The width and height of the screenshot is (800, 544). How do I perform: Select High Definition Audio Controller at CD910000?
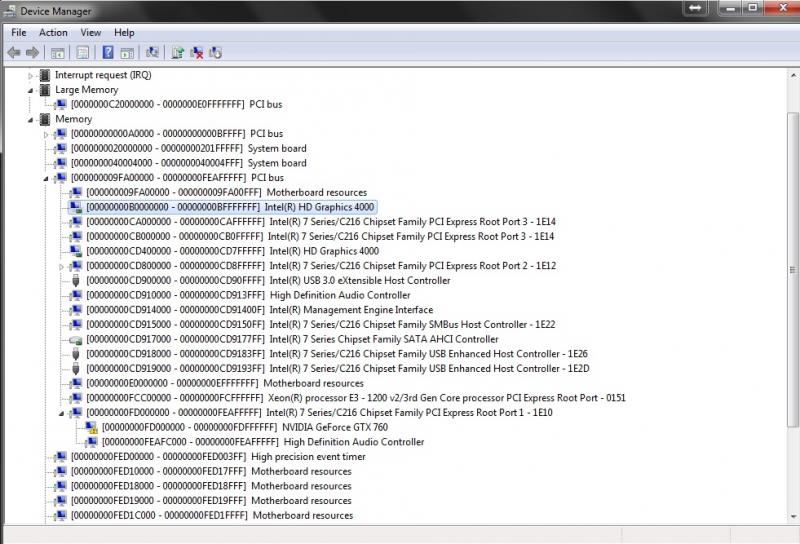(248, 295)
